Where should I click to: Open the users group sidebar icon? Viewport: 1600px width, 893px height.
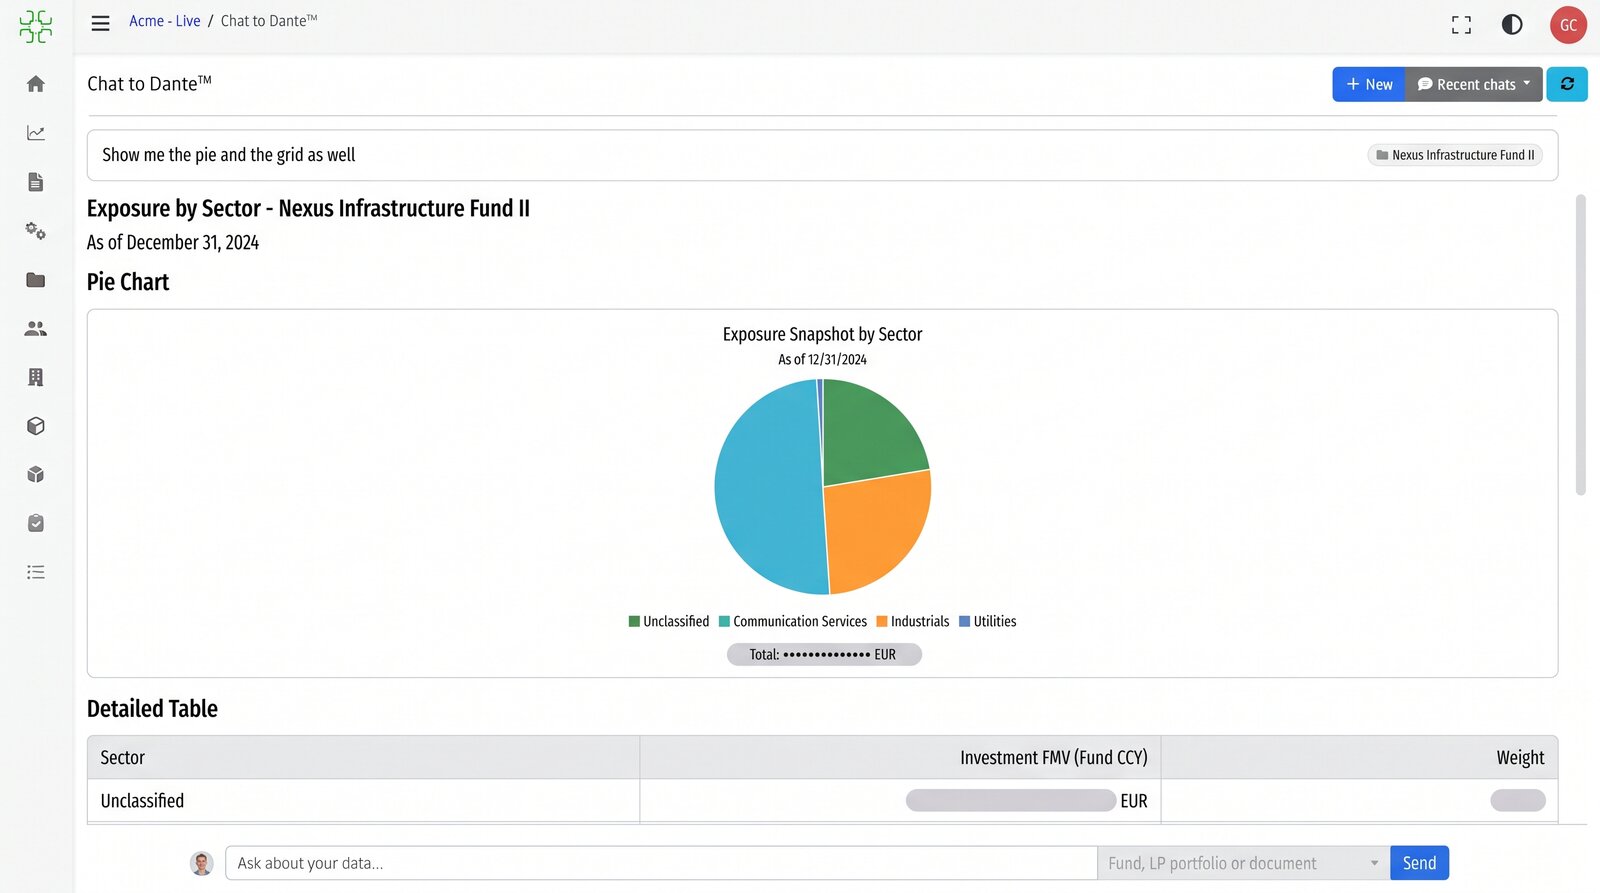click(x=36, y=328)
